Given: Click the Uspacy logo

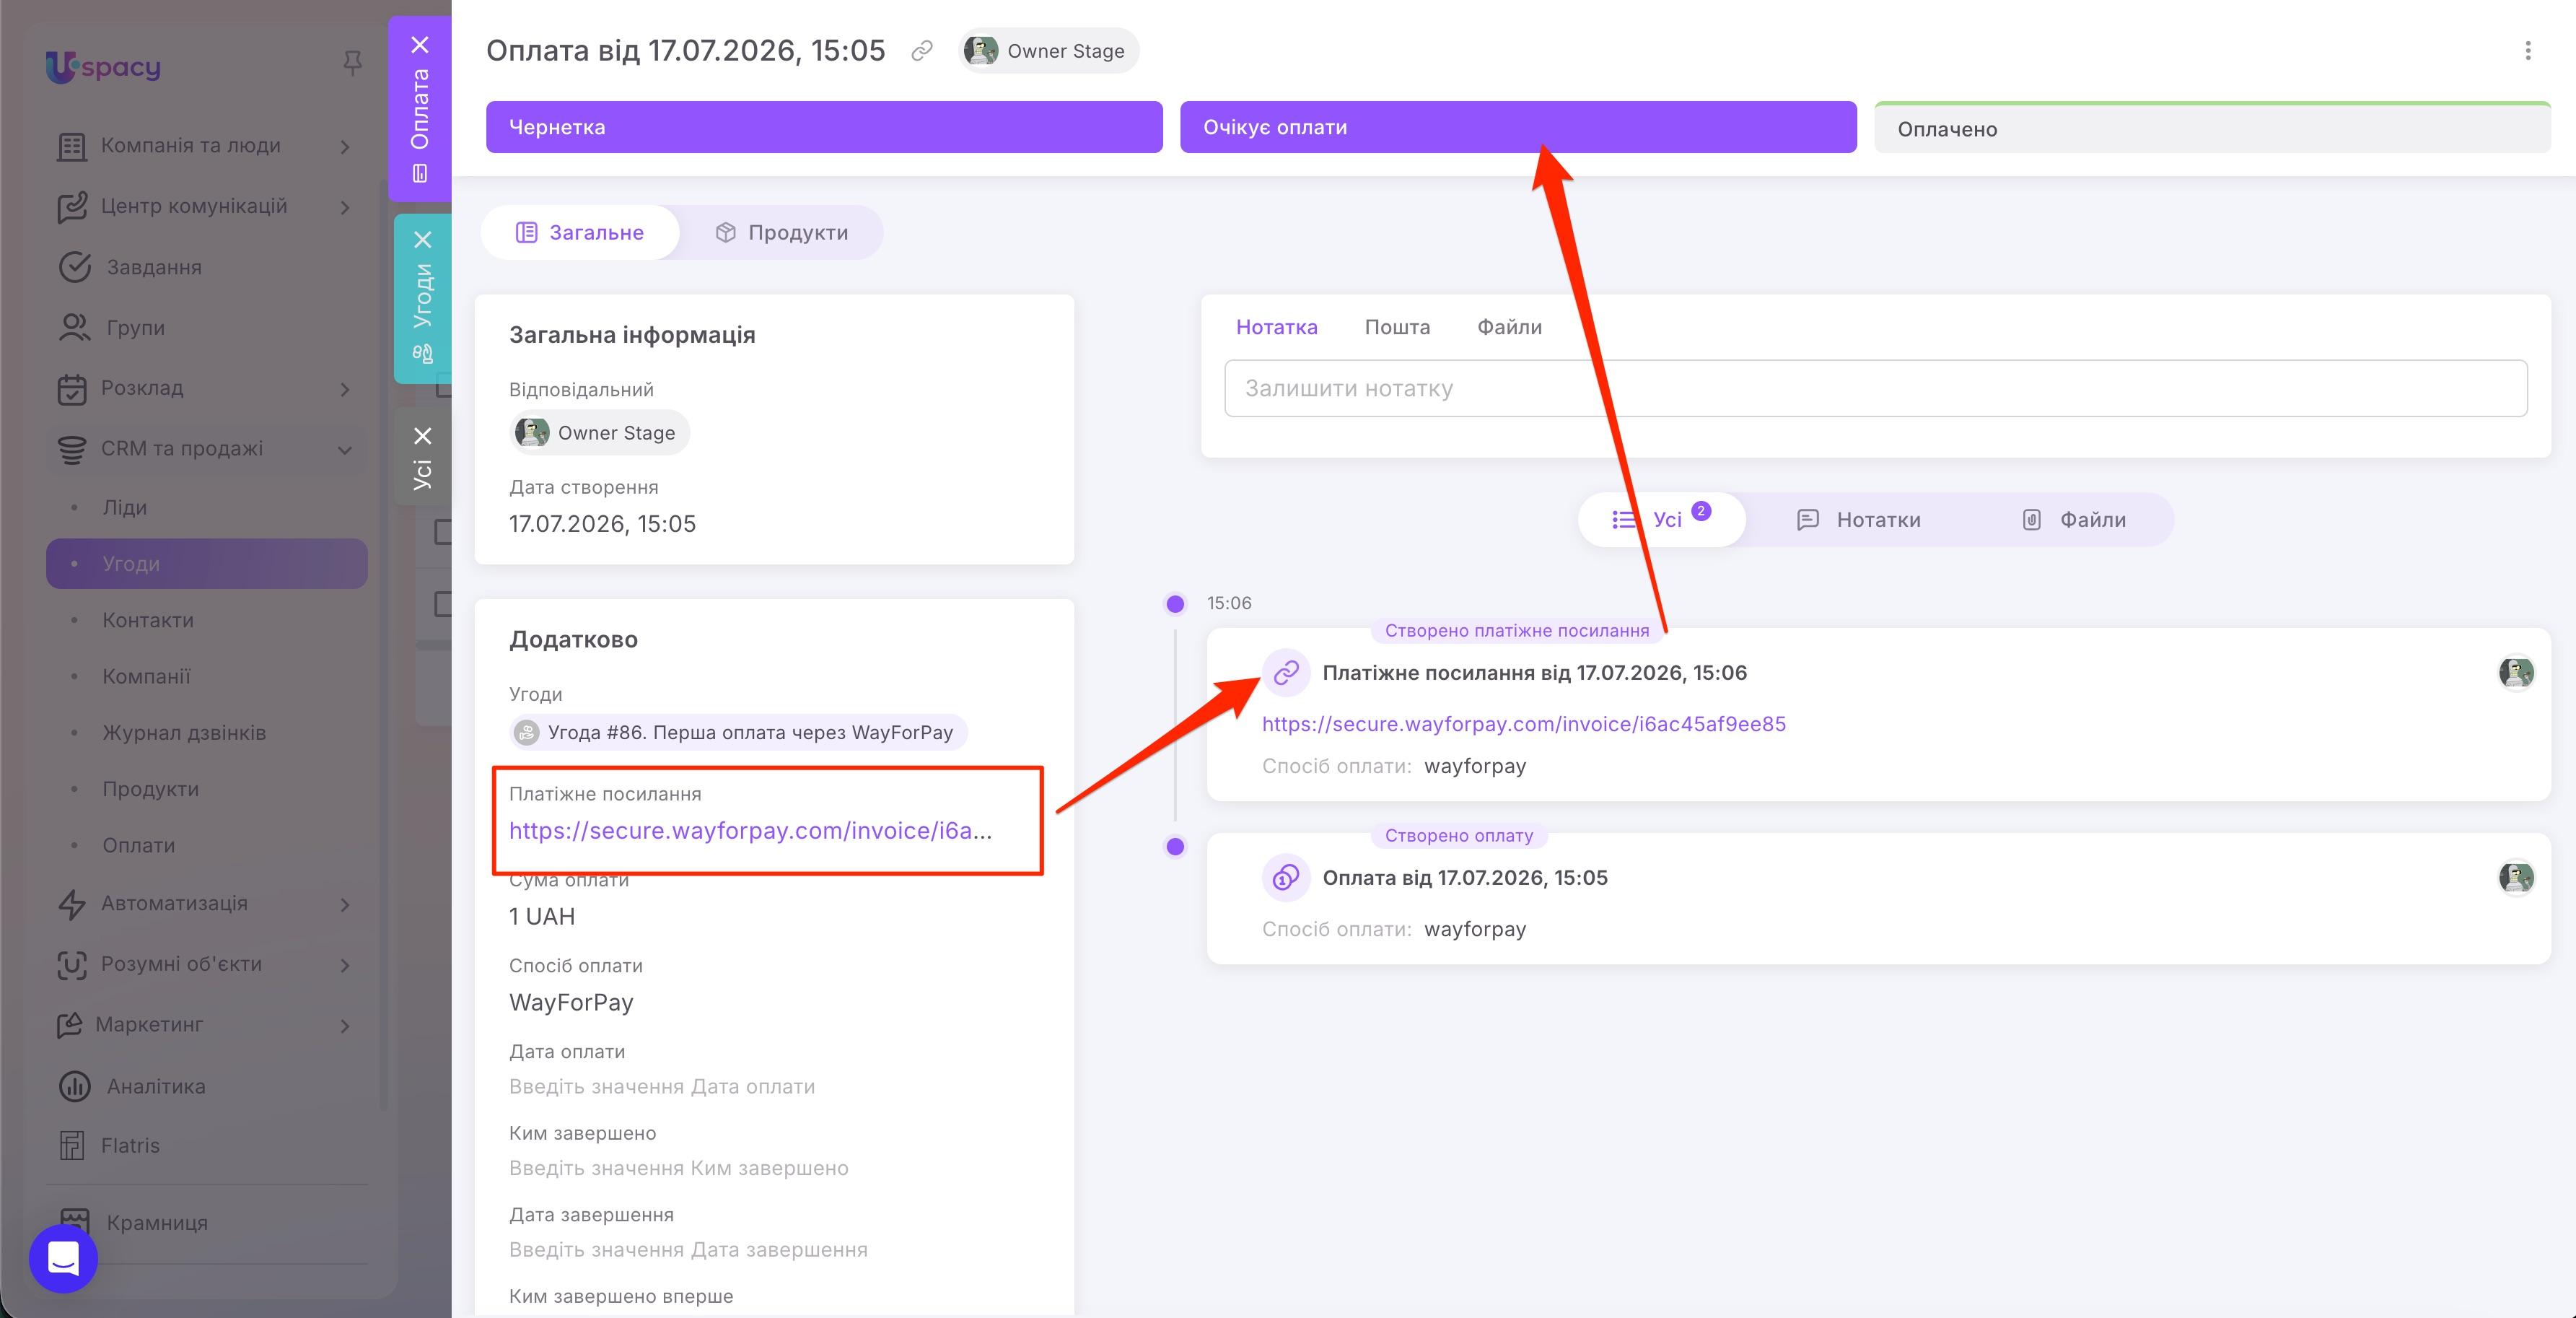Looking at the screenshot, I should pyautogui.click(x=103, y=67).
